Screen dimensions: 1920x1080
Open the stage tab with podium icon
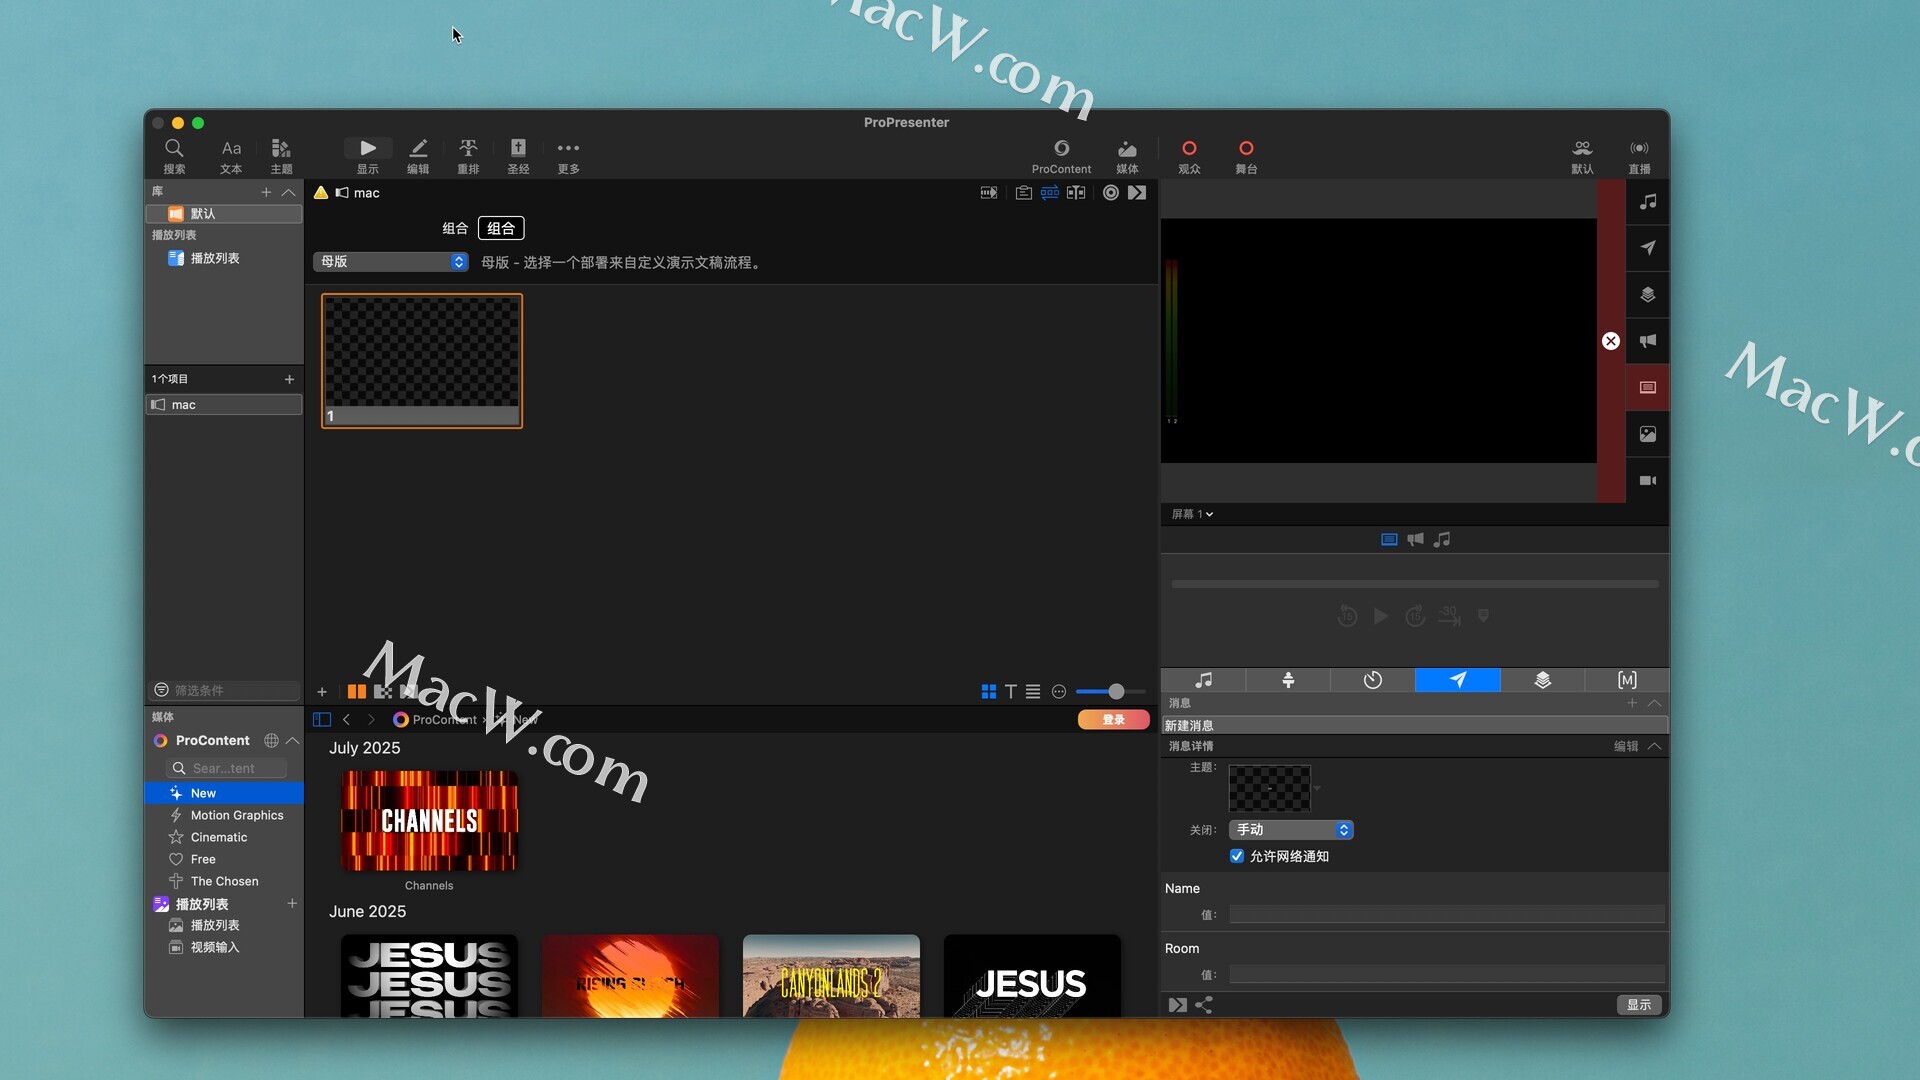tap(1288, 681)
